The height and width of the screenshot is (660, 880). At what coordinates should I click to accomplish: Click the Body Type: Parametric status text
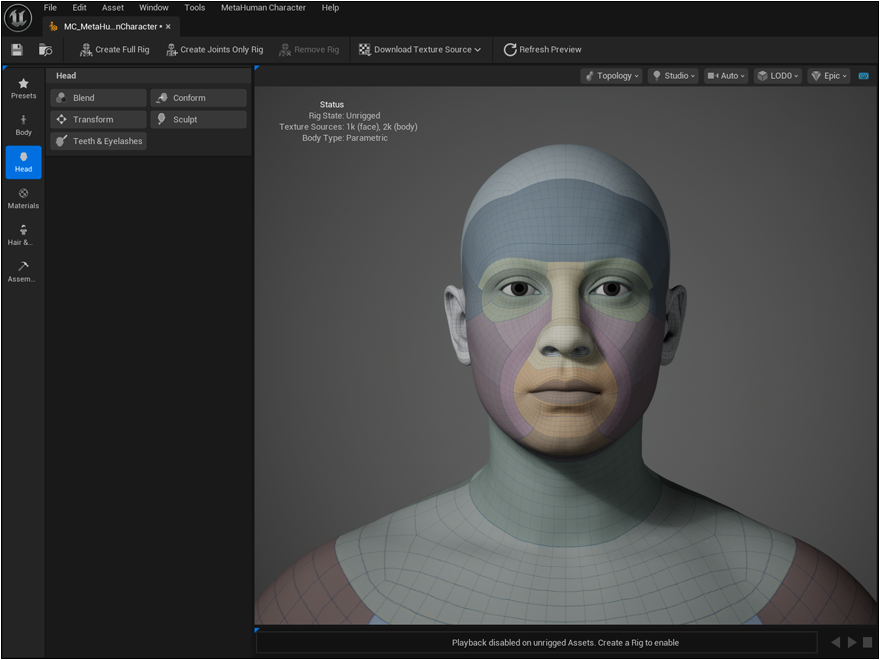[x=345, y=138]
